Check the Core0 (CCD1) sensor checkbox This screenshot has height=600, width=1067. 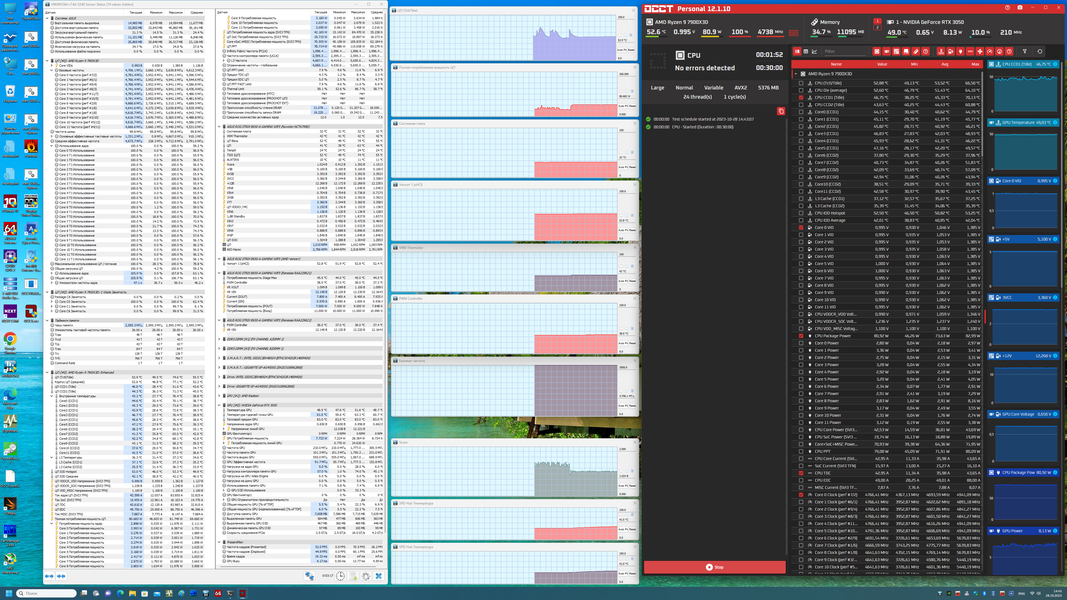point(802,112)
